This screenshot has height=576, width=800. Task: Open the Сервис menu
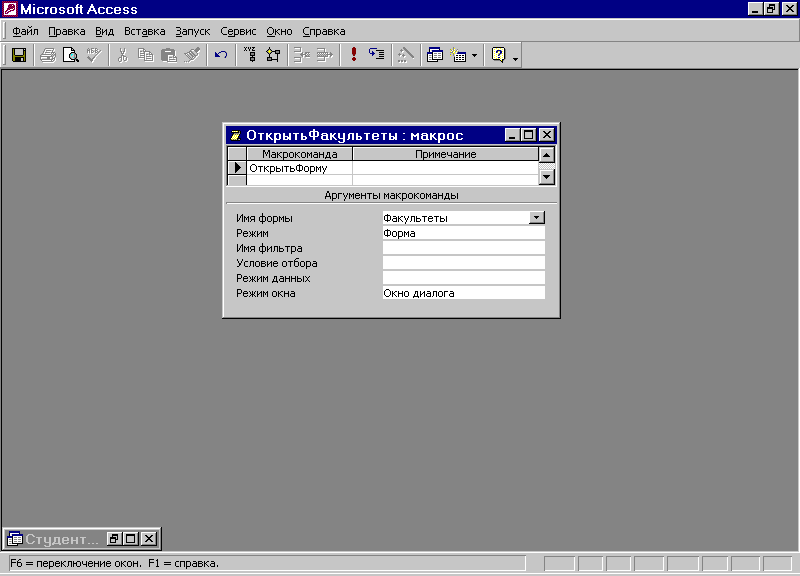[x=238, y=31]
